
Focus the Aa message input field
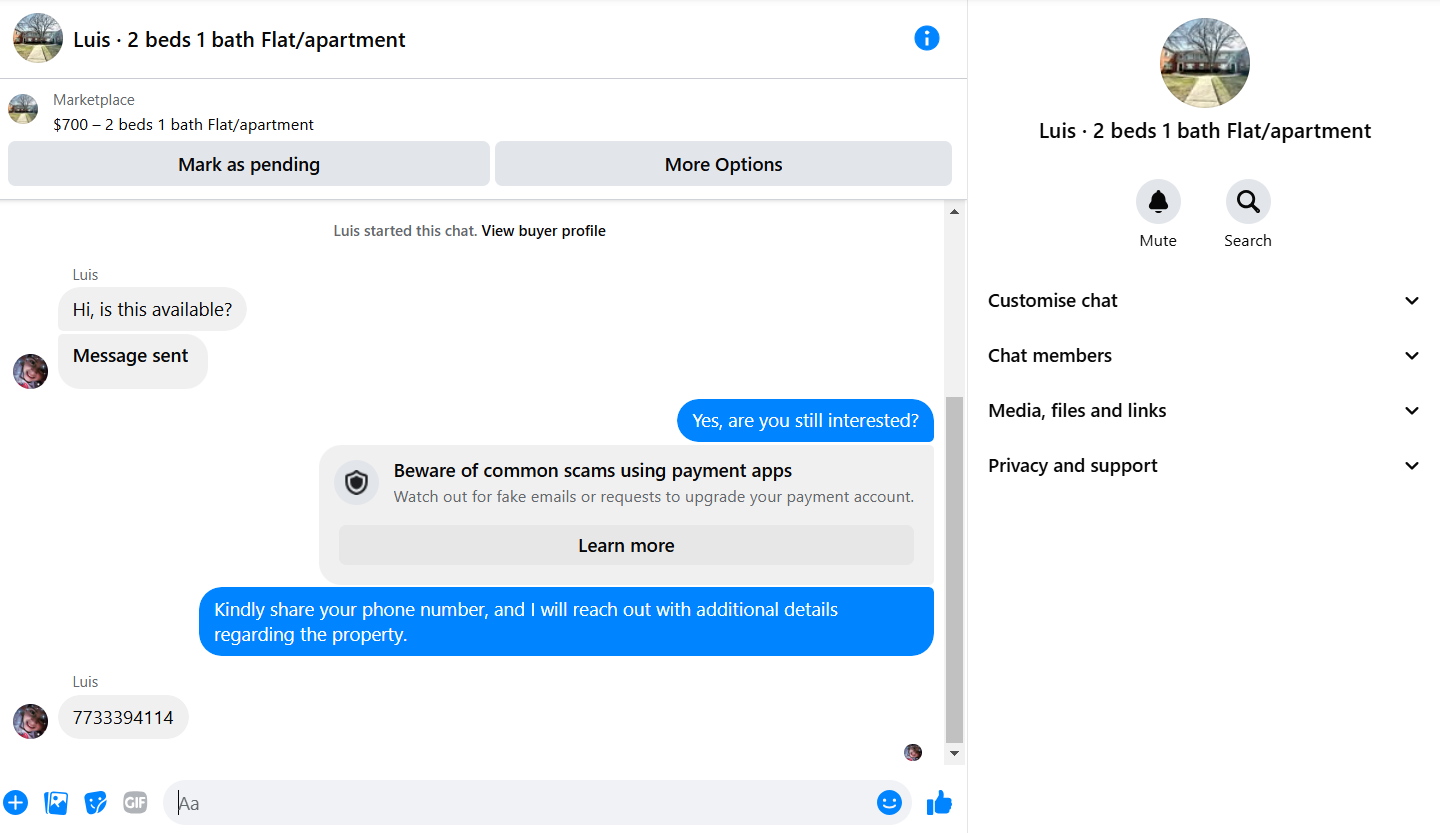[520, 802]
